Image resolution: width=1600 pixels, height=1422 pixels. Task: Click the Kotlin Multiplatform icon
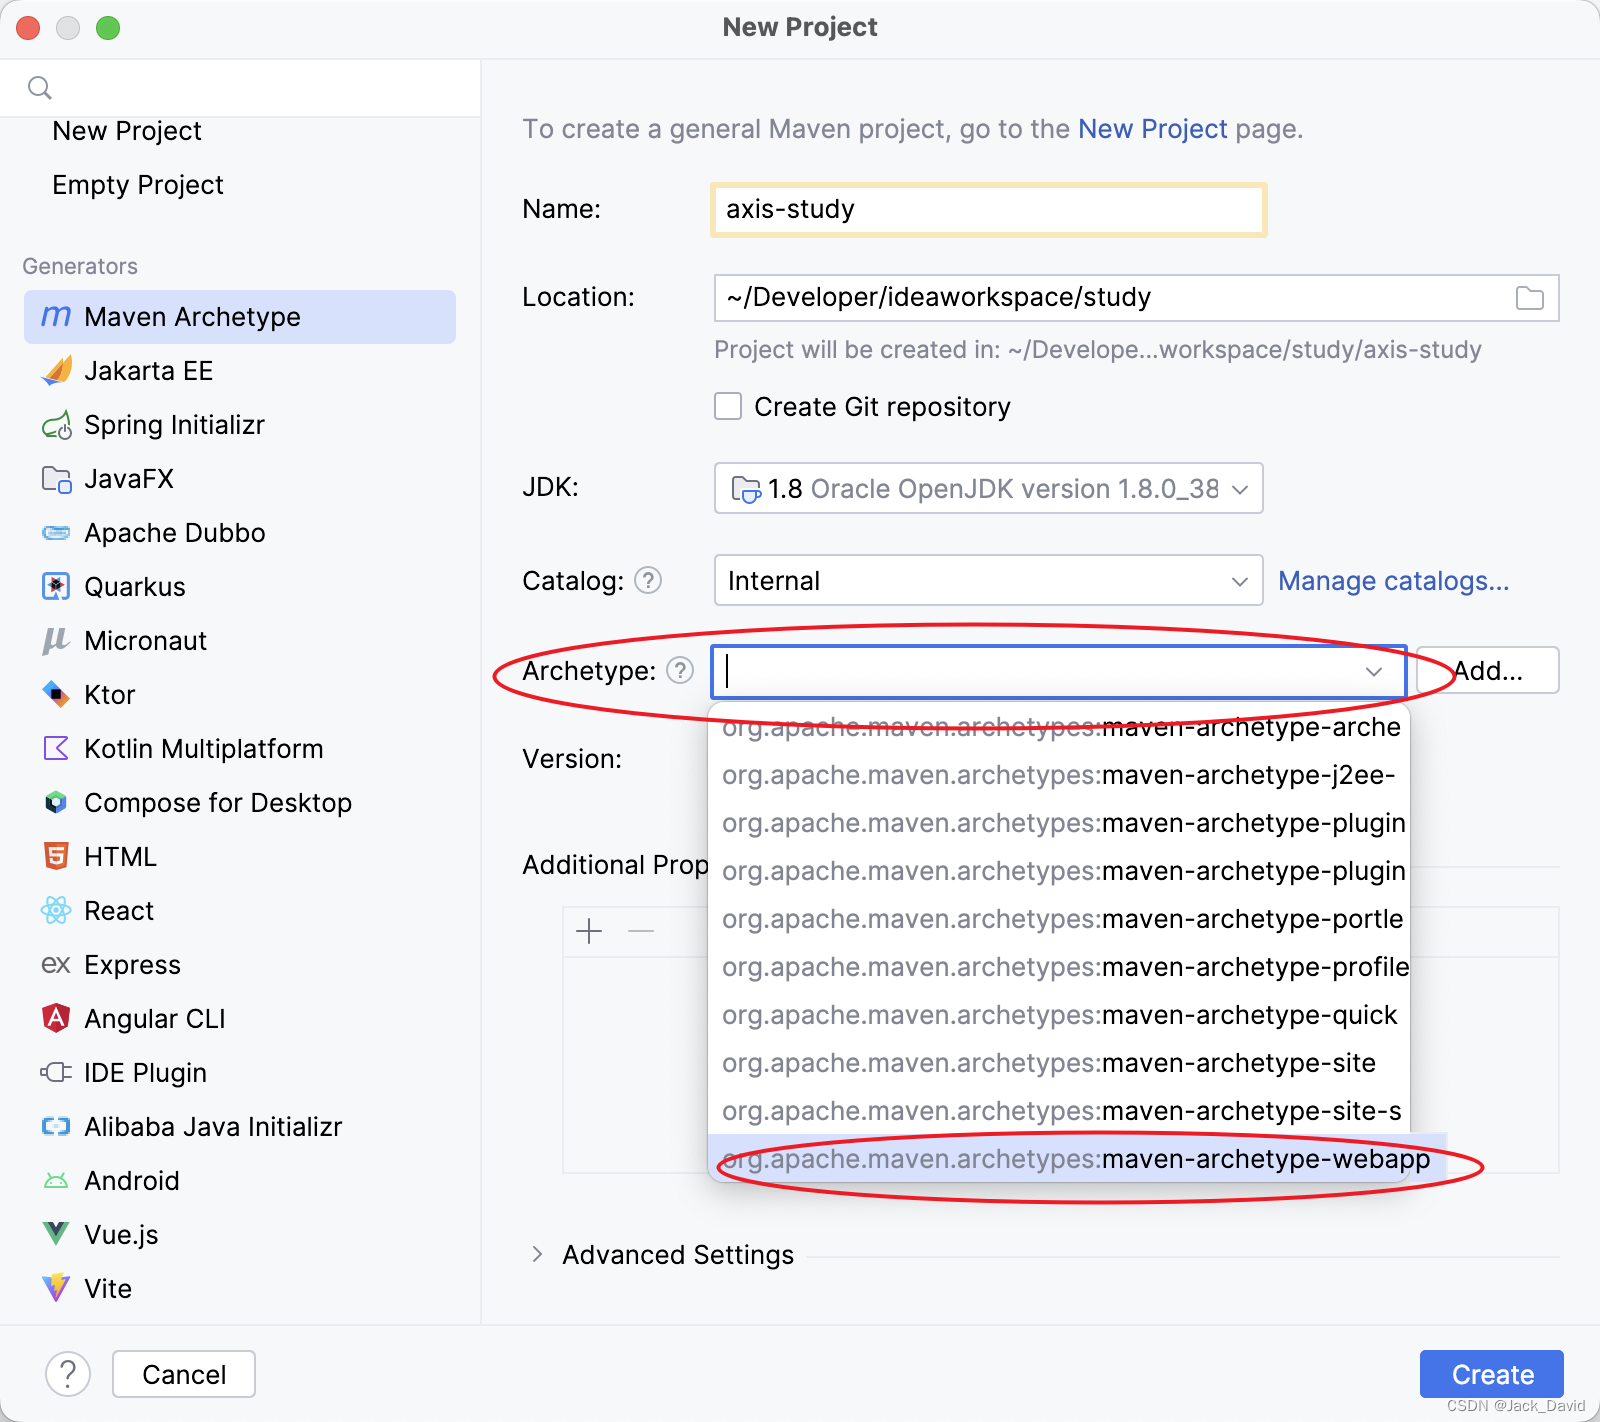pos(56,748)
